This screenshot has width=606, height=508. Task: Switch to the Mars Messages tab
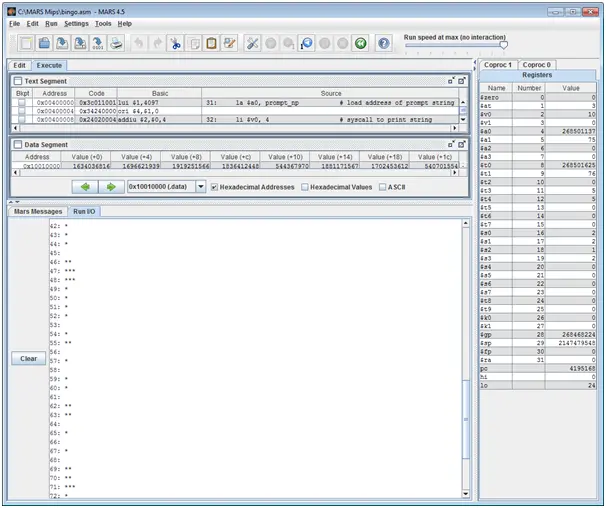coord(38,211)
